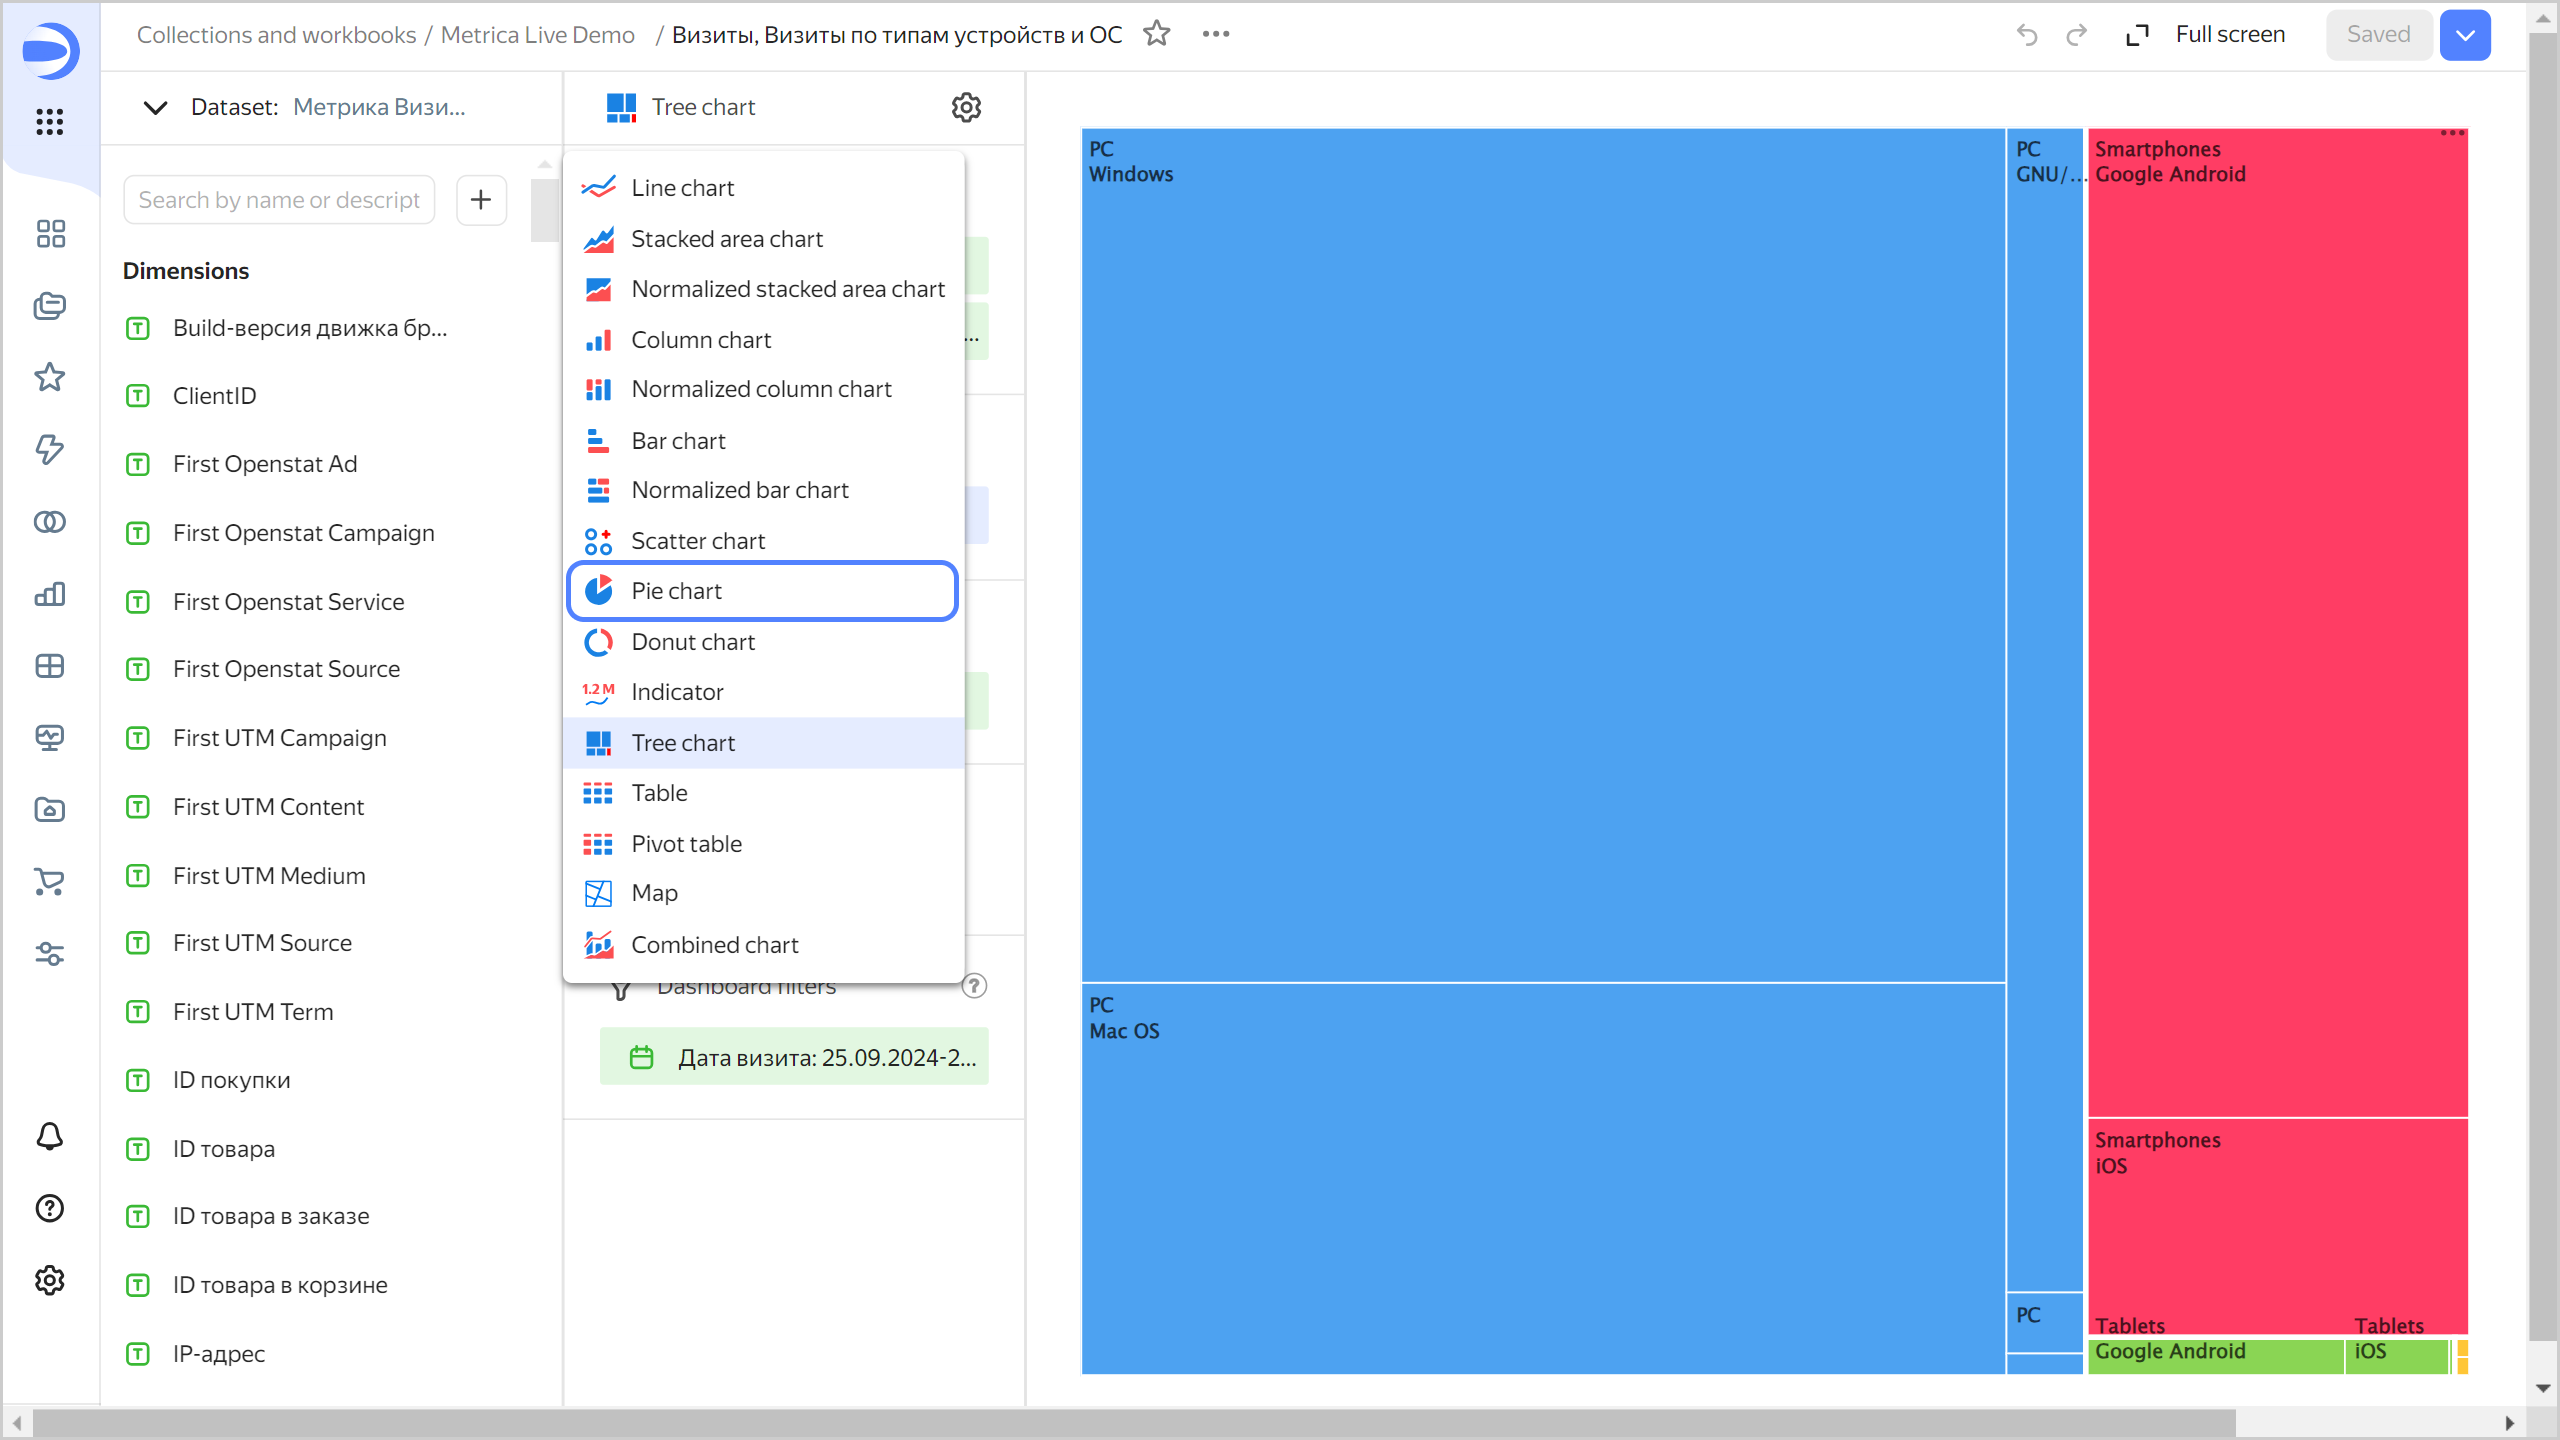2560x1440 pixels.
Task: Open the services grid menu icon
Action: [x=50, y=122]
